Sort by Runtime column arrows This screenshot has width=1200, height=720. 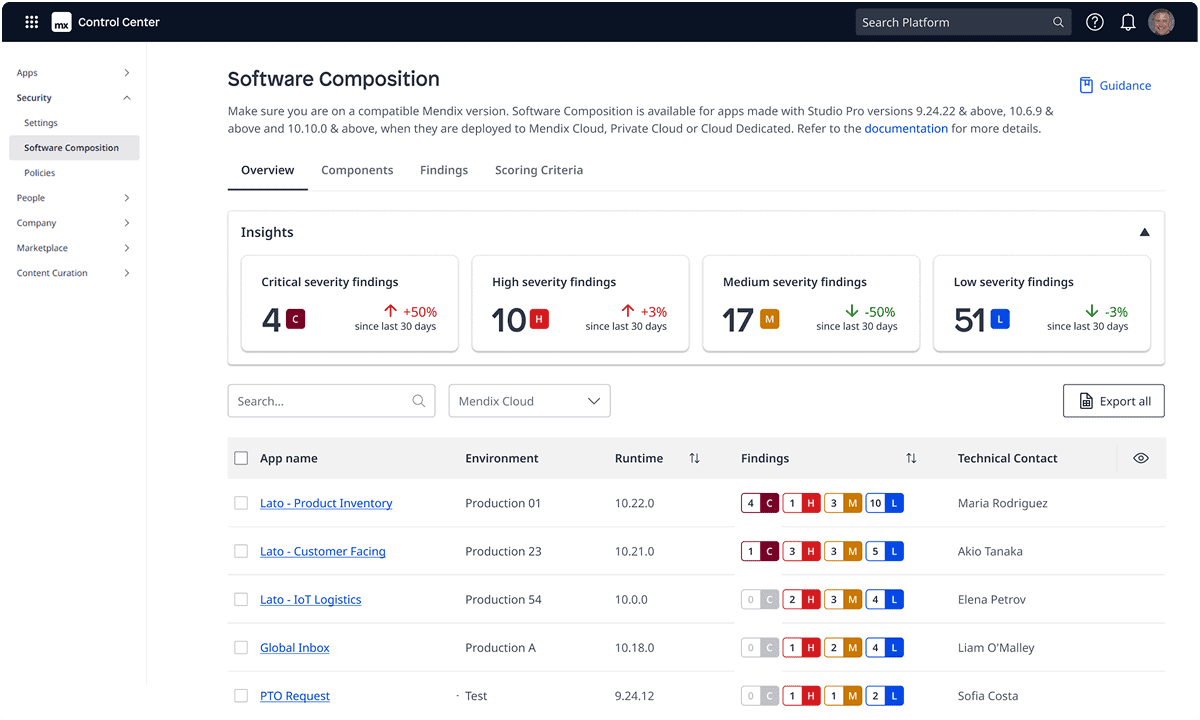pyautogui.click(x=694, y=458)
